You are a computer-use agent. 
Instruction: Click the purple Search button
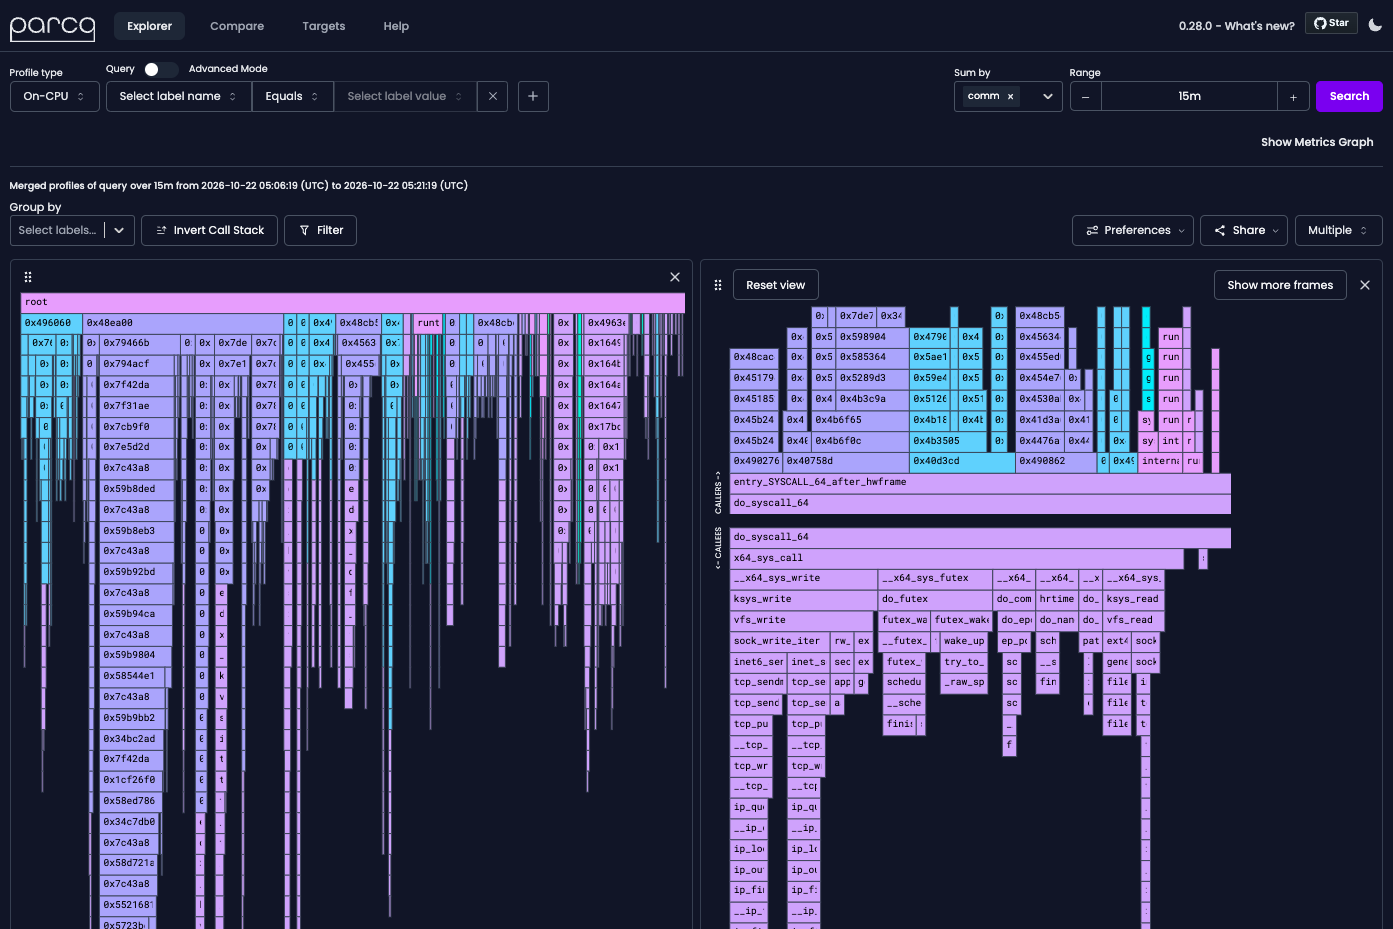point(1349,96)
